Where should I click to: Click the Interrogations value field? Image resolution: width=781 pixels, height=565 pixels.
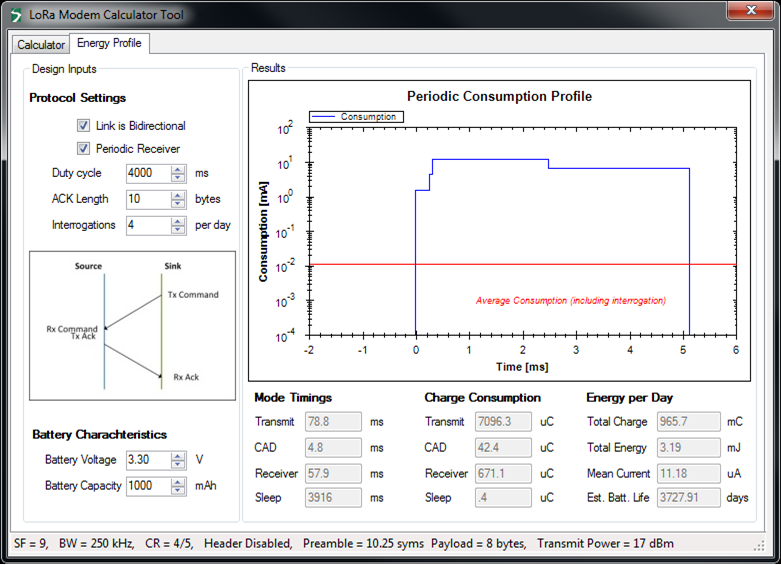[x=148, y=225]
